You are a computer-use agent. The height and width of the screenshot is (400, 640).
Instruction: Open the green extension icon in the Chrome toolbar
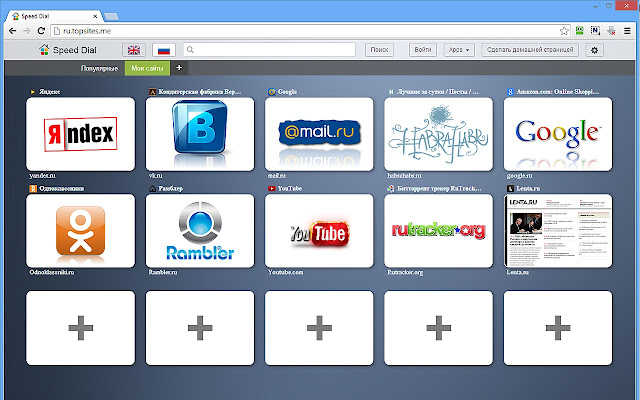(580, 31)
